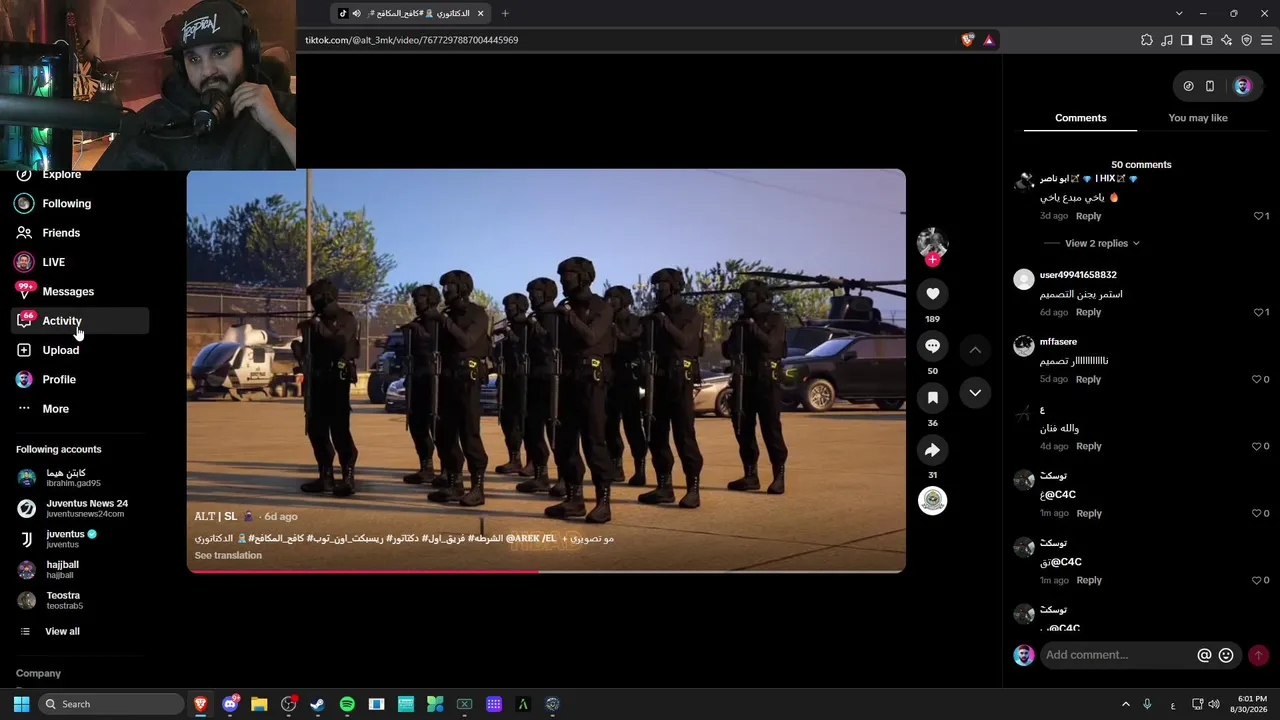Open the browser Extensions puzzle icon
Screen dimensions: 1280x720
[x=1146, y=40]
